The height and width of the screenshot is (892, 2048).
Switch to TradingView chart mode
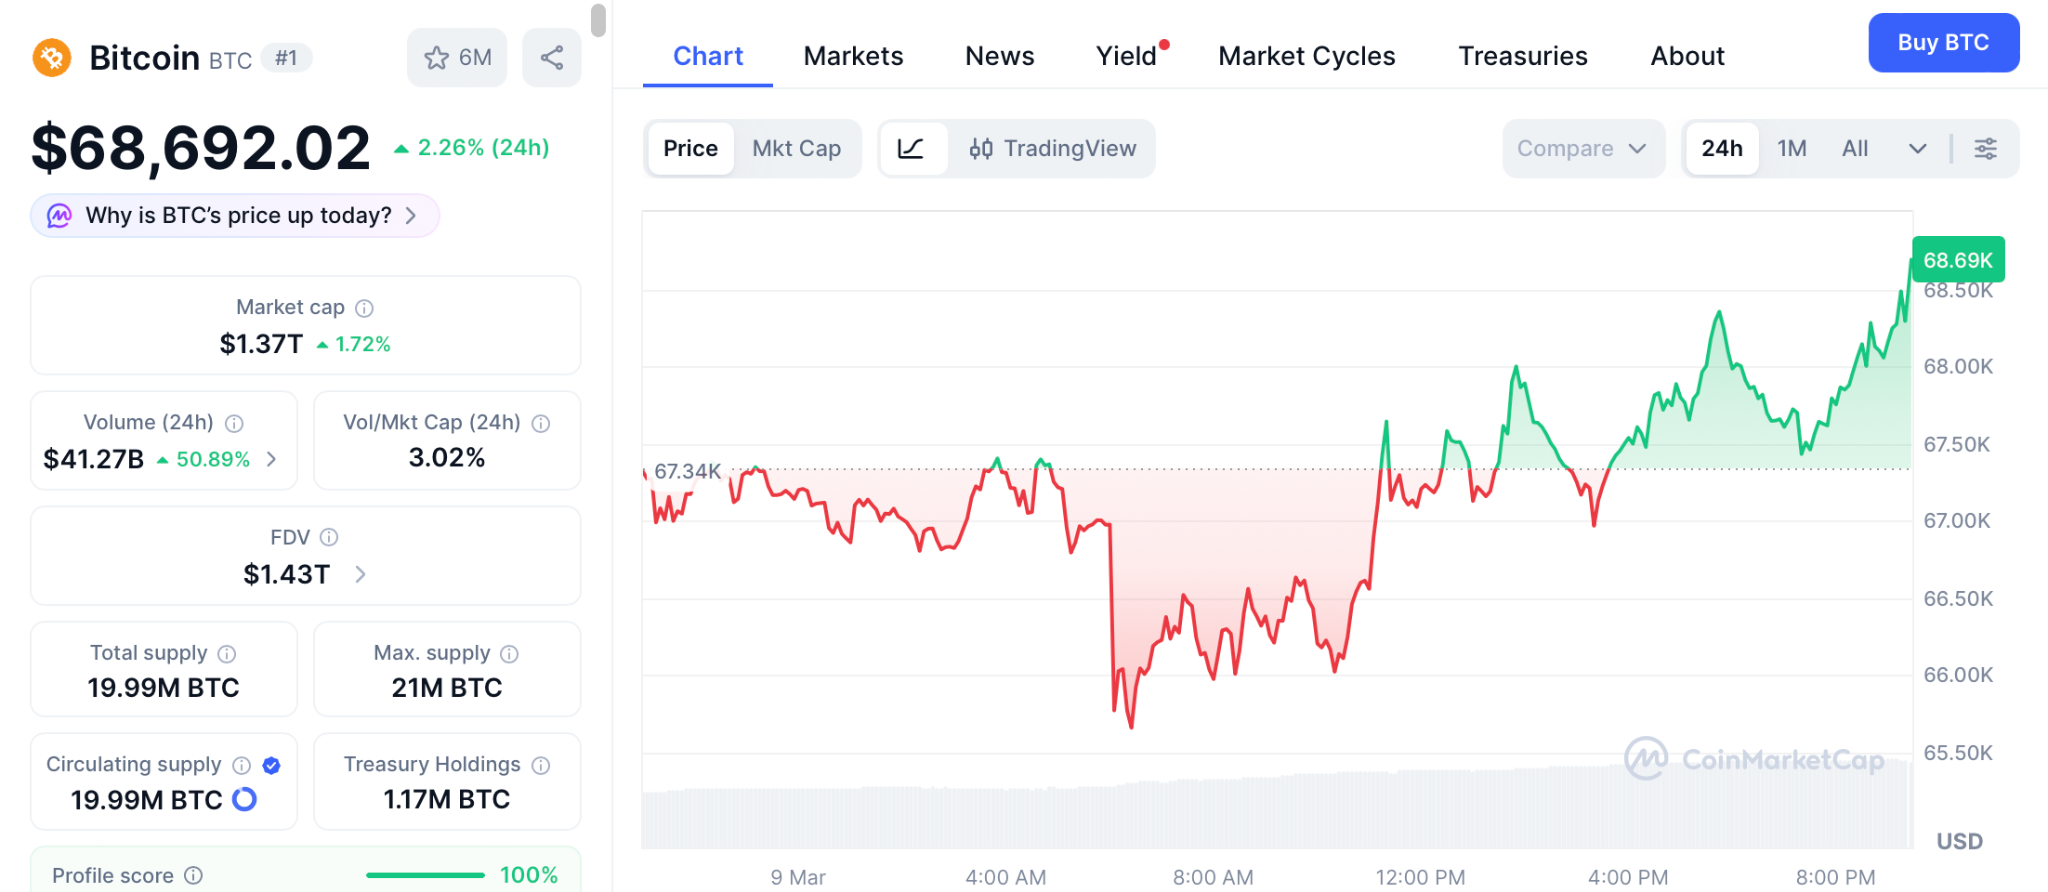(x=1052, y=149)
